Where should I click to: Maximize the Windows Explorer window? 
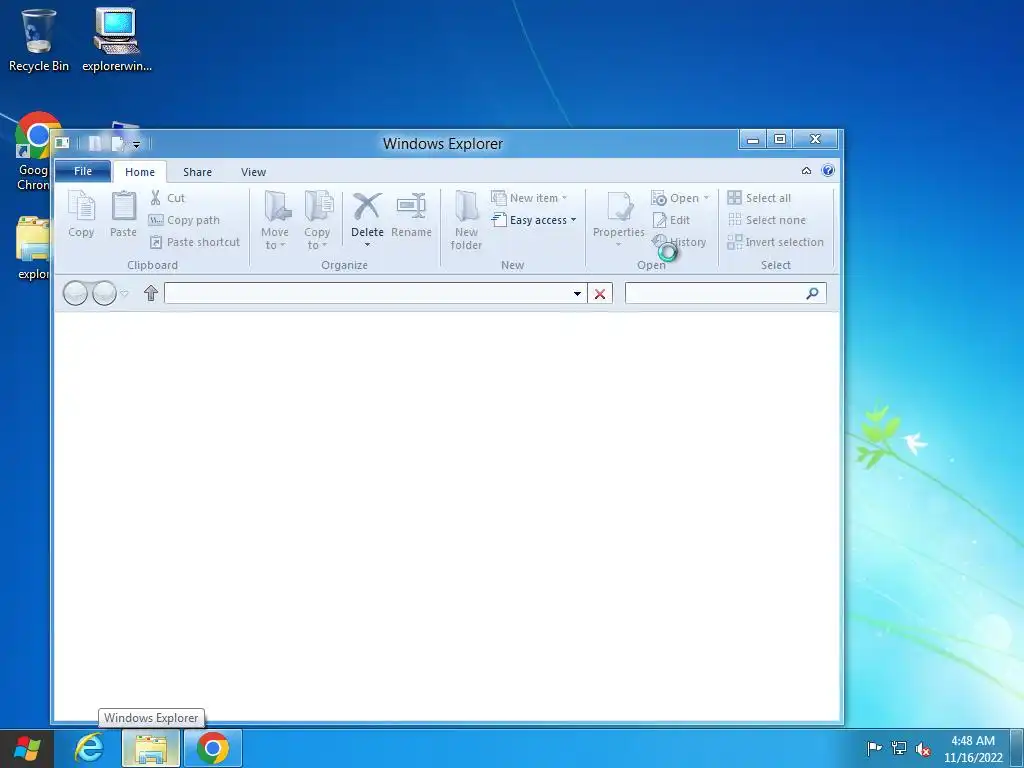[x=780, y=139]
